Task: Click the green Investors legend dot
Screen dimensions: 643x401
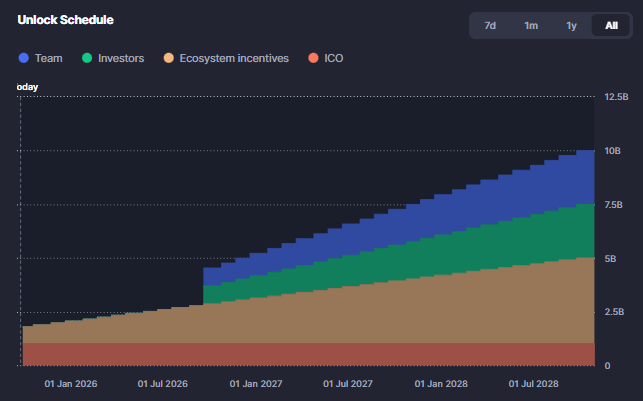Action: coord(87,58)
